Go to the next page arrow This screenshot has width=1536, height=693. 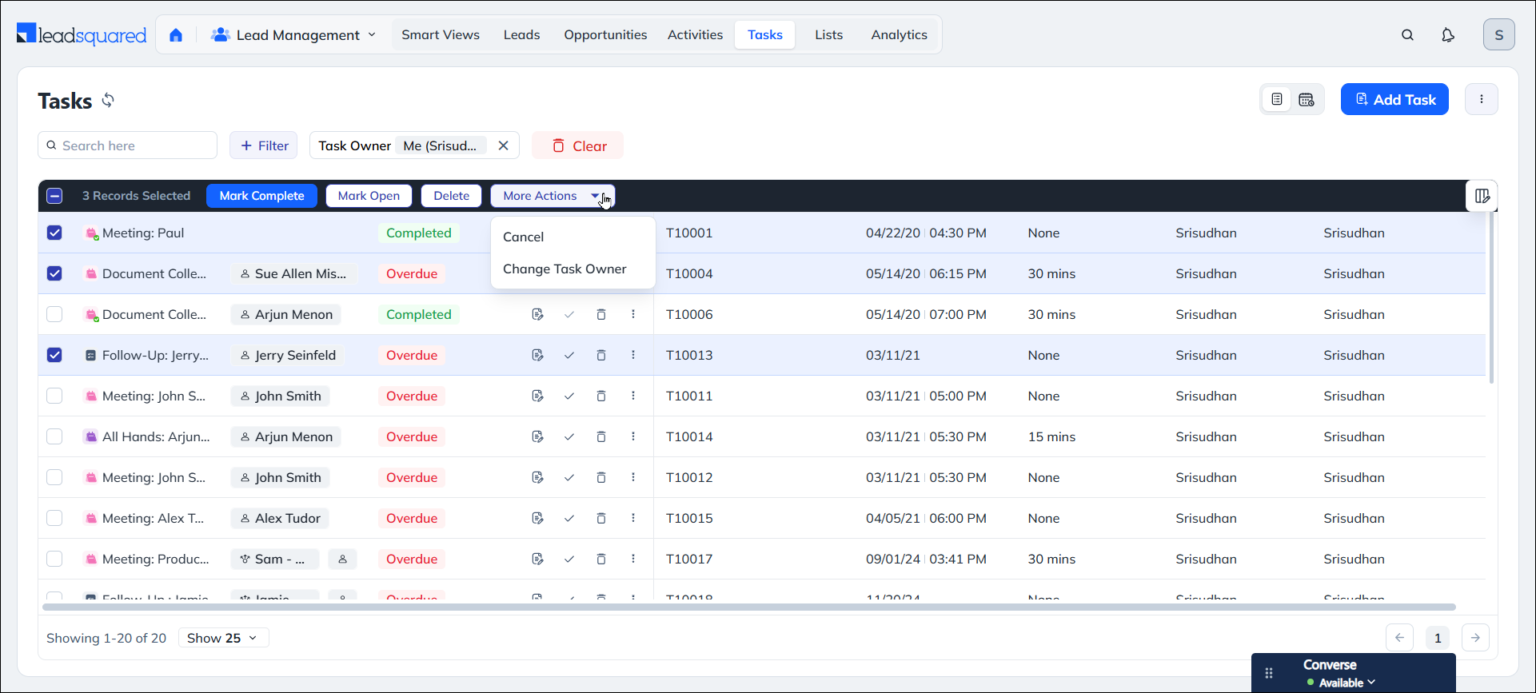1475,638
